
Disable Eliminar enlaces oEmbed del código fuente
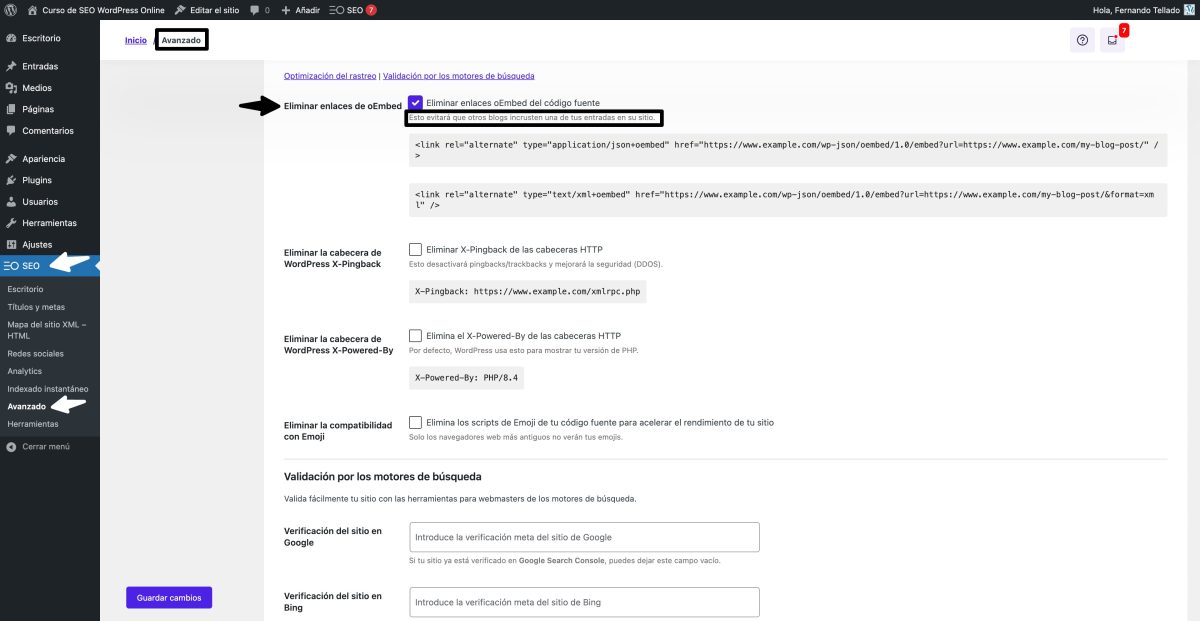(415, 102)
